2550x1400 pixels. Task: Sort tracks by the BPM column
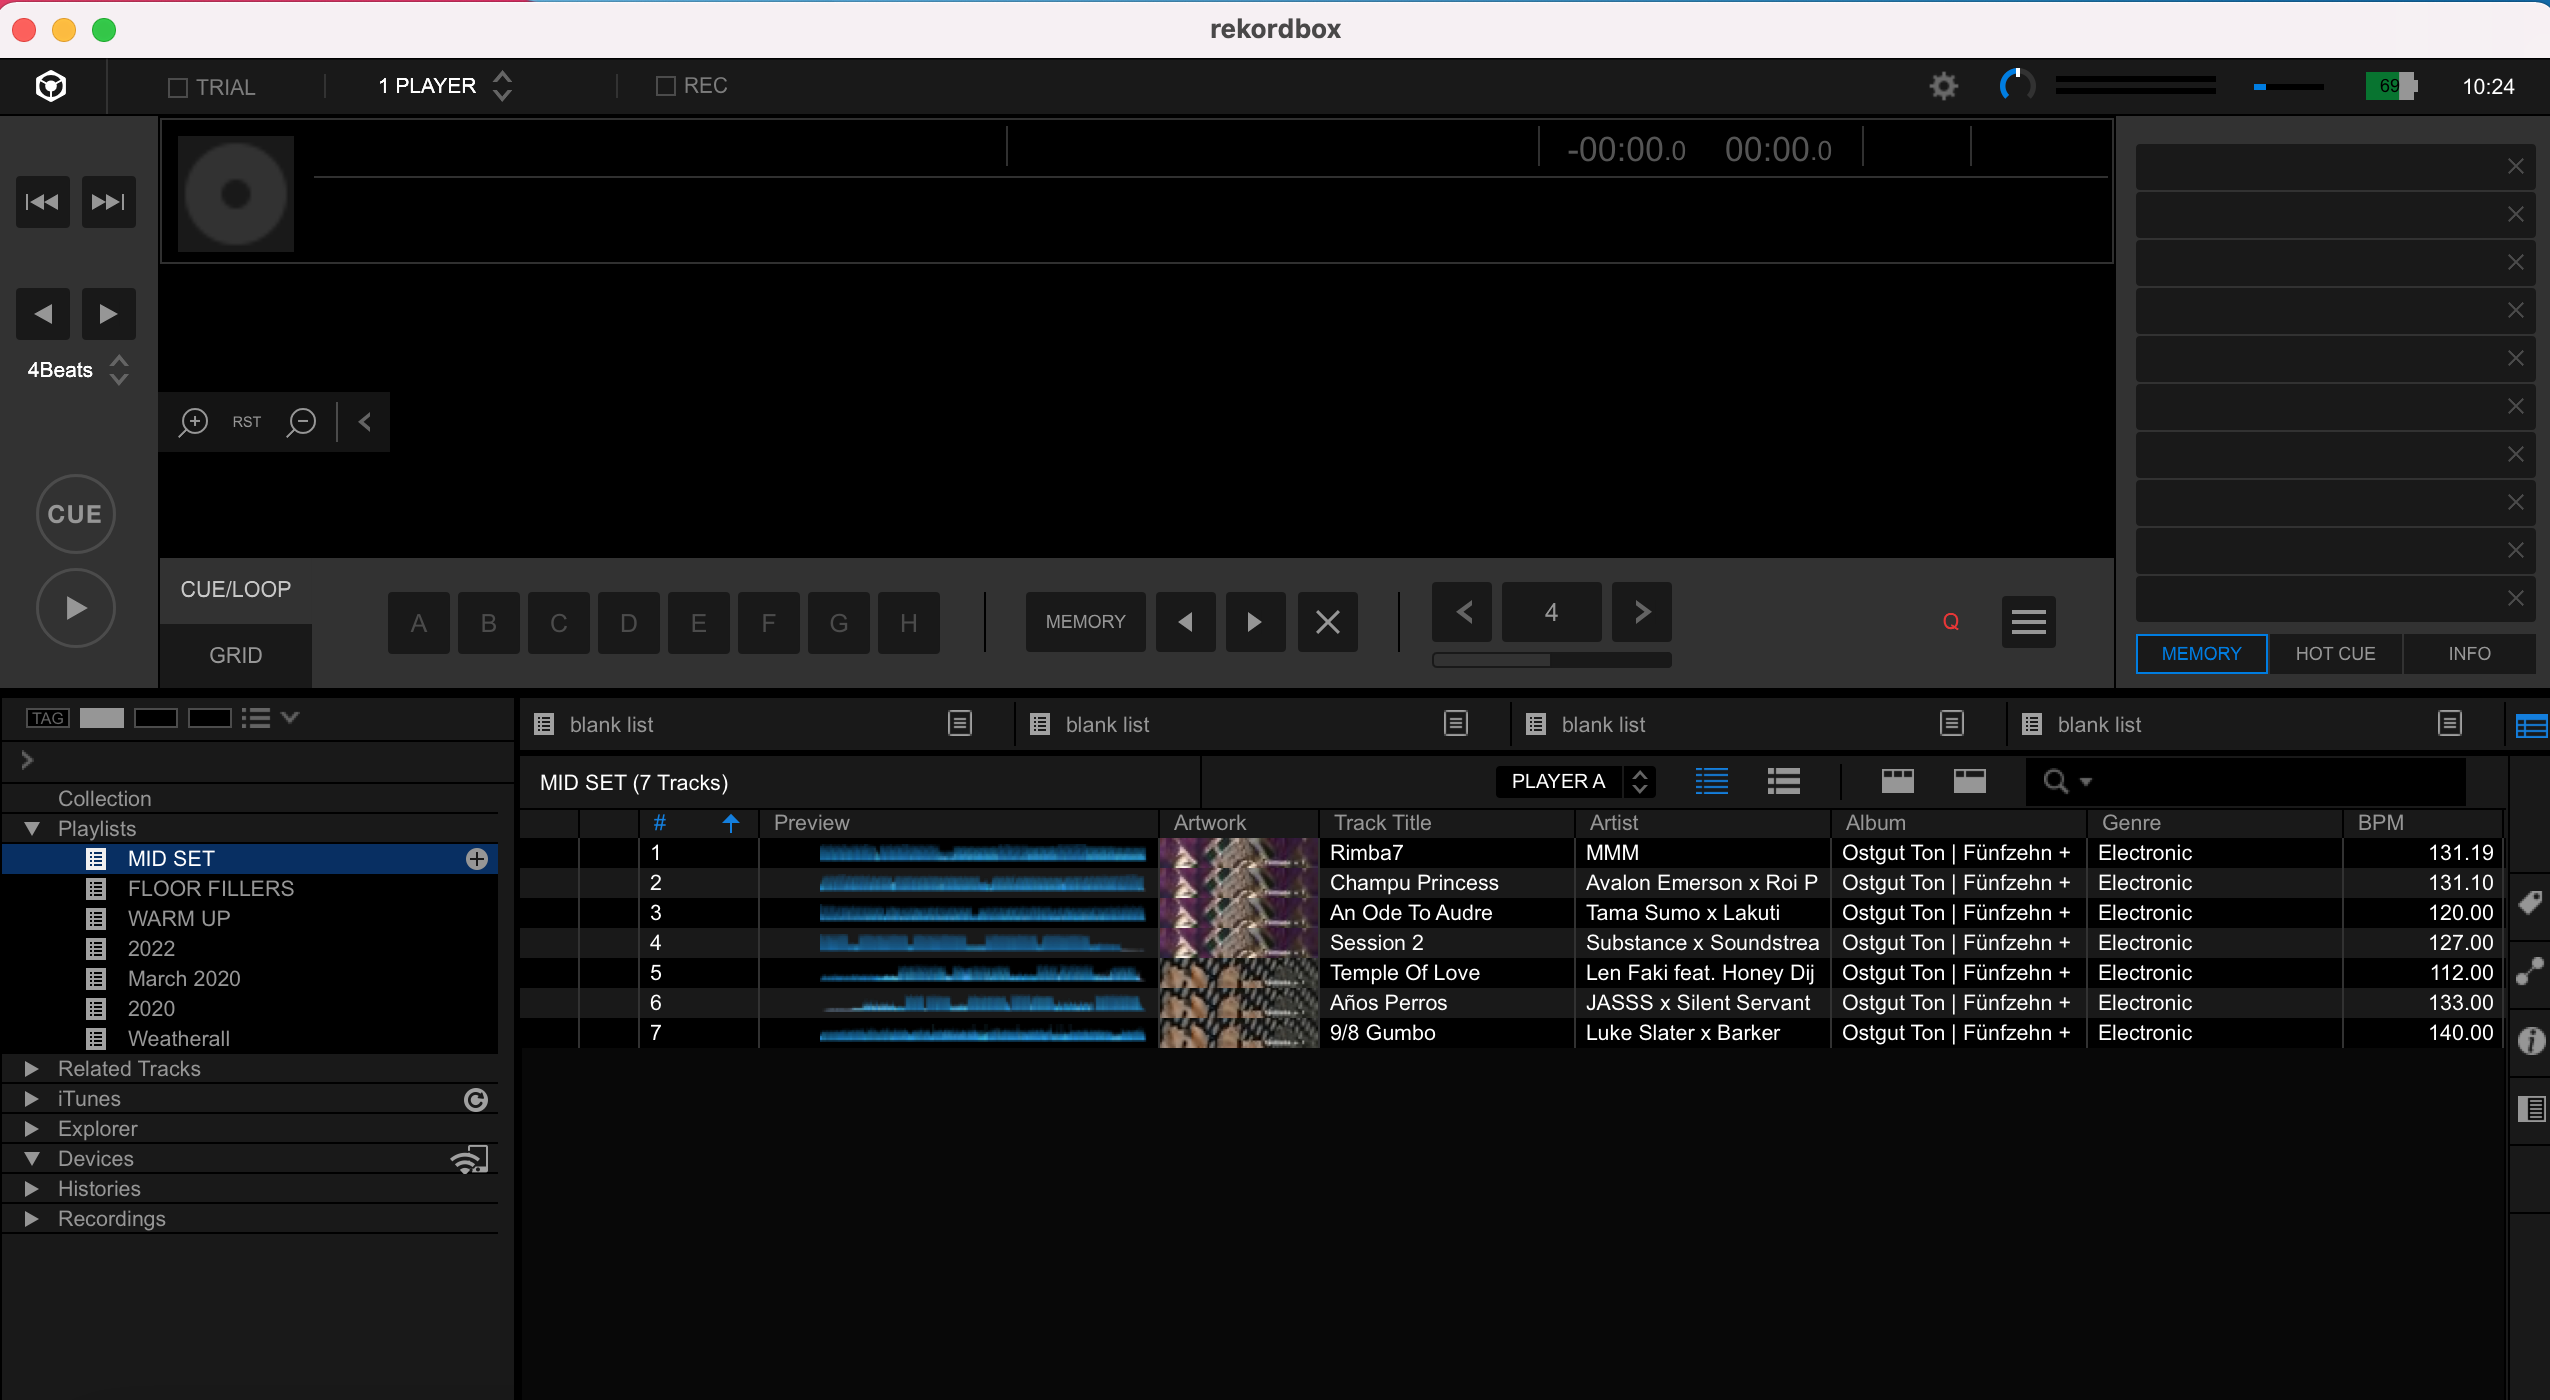coord(2422,822)
